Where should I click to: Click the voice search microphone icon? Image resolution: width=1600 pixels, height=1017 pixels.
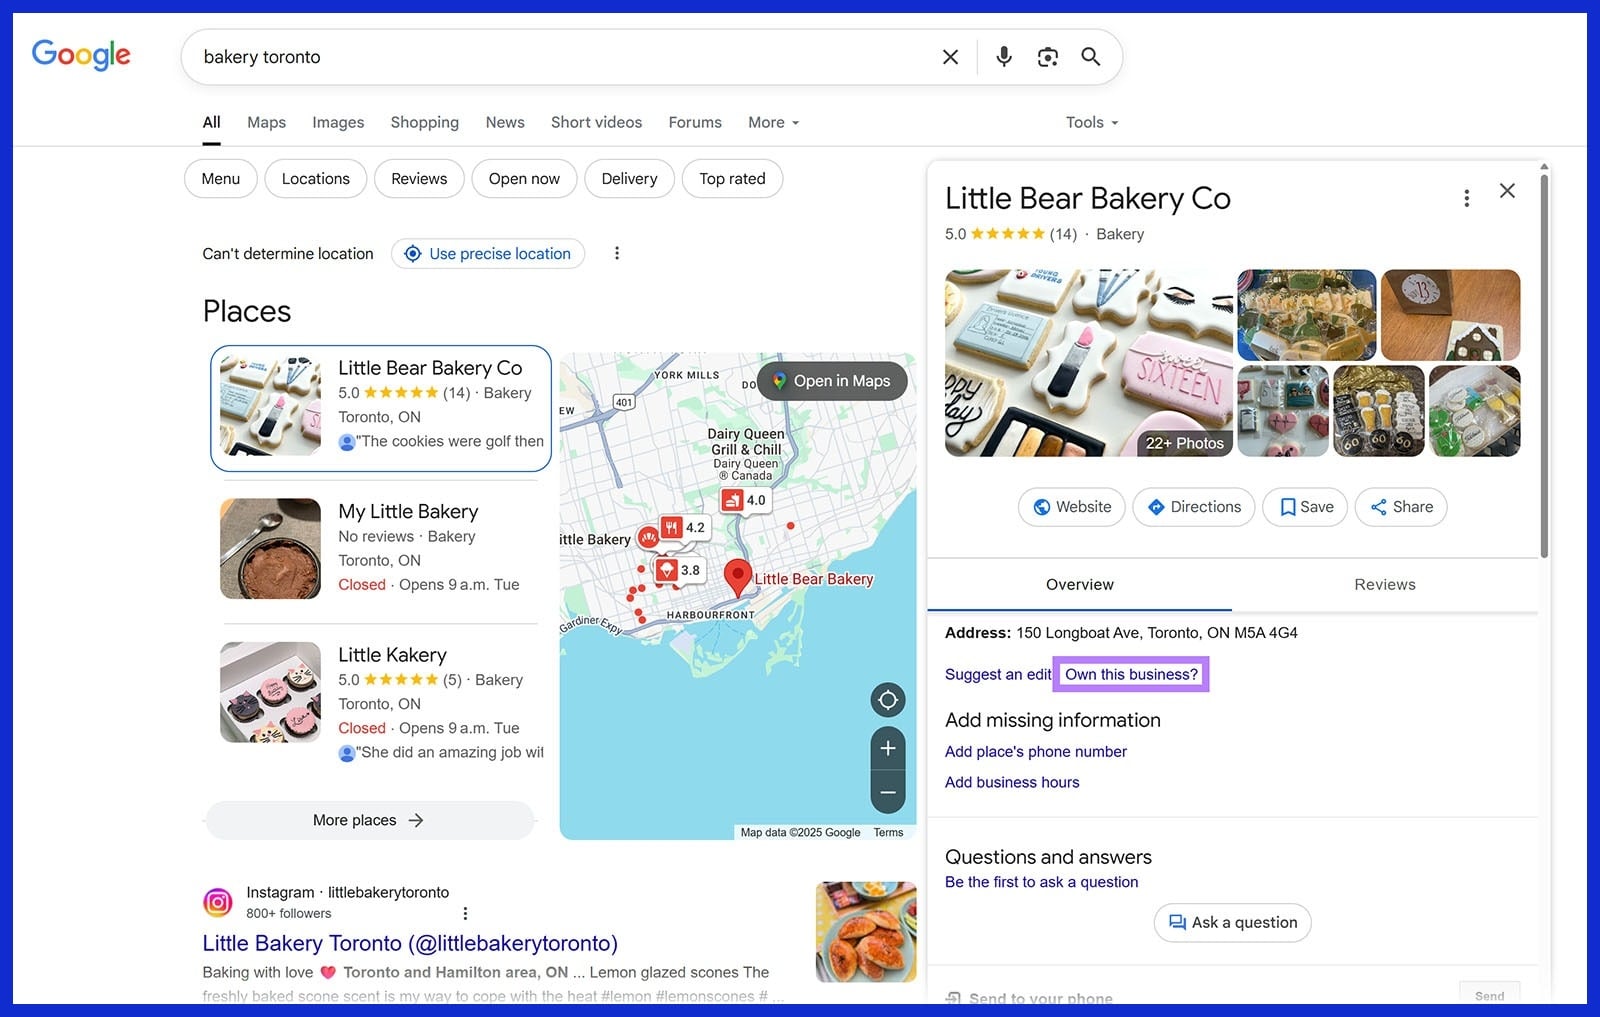1003,57
